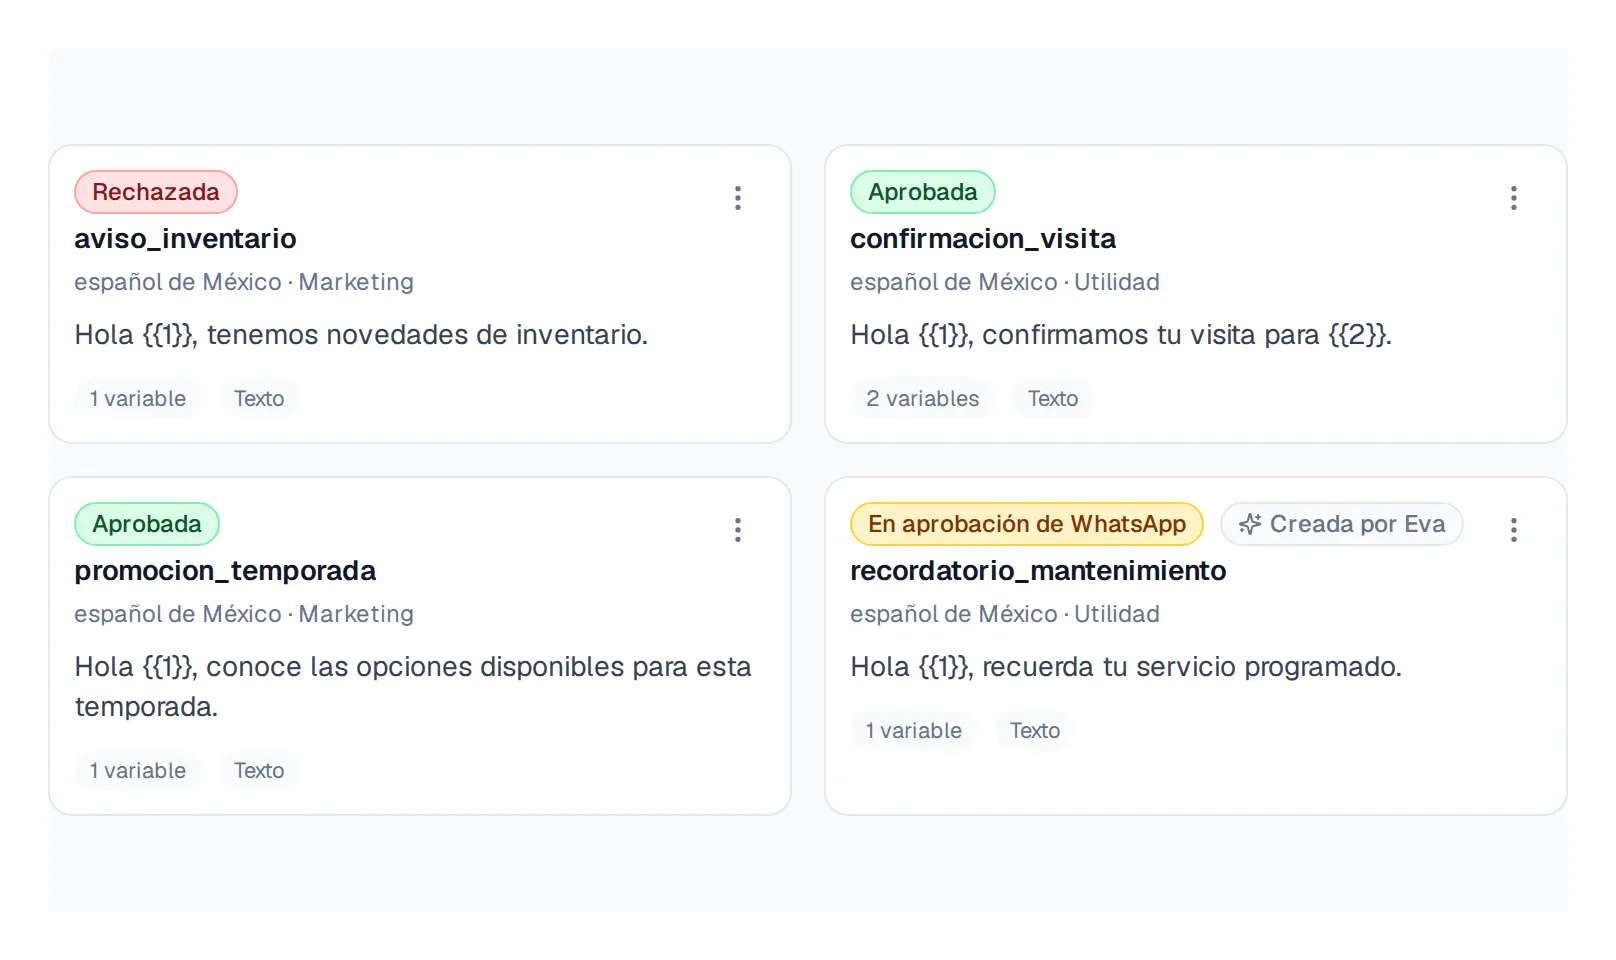Image resolution: width=1616 pixels, height=960 pixels.
Task: Click the Texto tag on promocion_temporada
Action: pos(259,771)
